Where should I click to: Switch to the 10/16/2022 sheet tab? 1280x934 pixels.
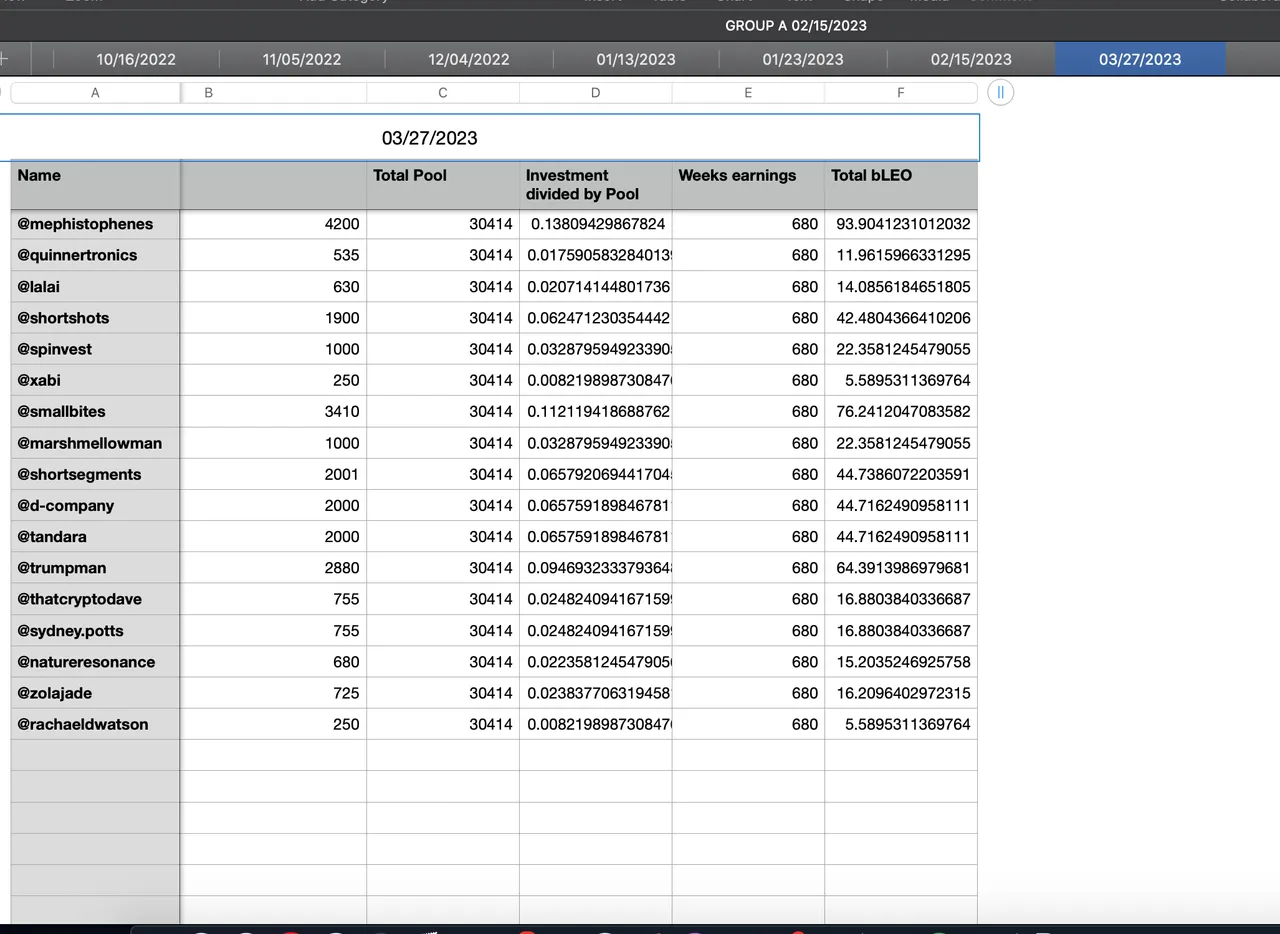pos(136,59)
